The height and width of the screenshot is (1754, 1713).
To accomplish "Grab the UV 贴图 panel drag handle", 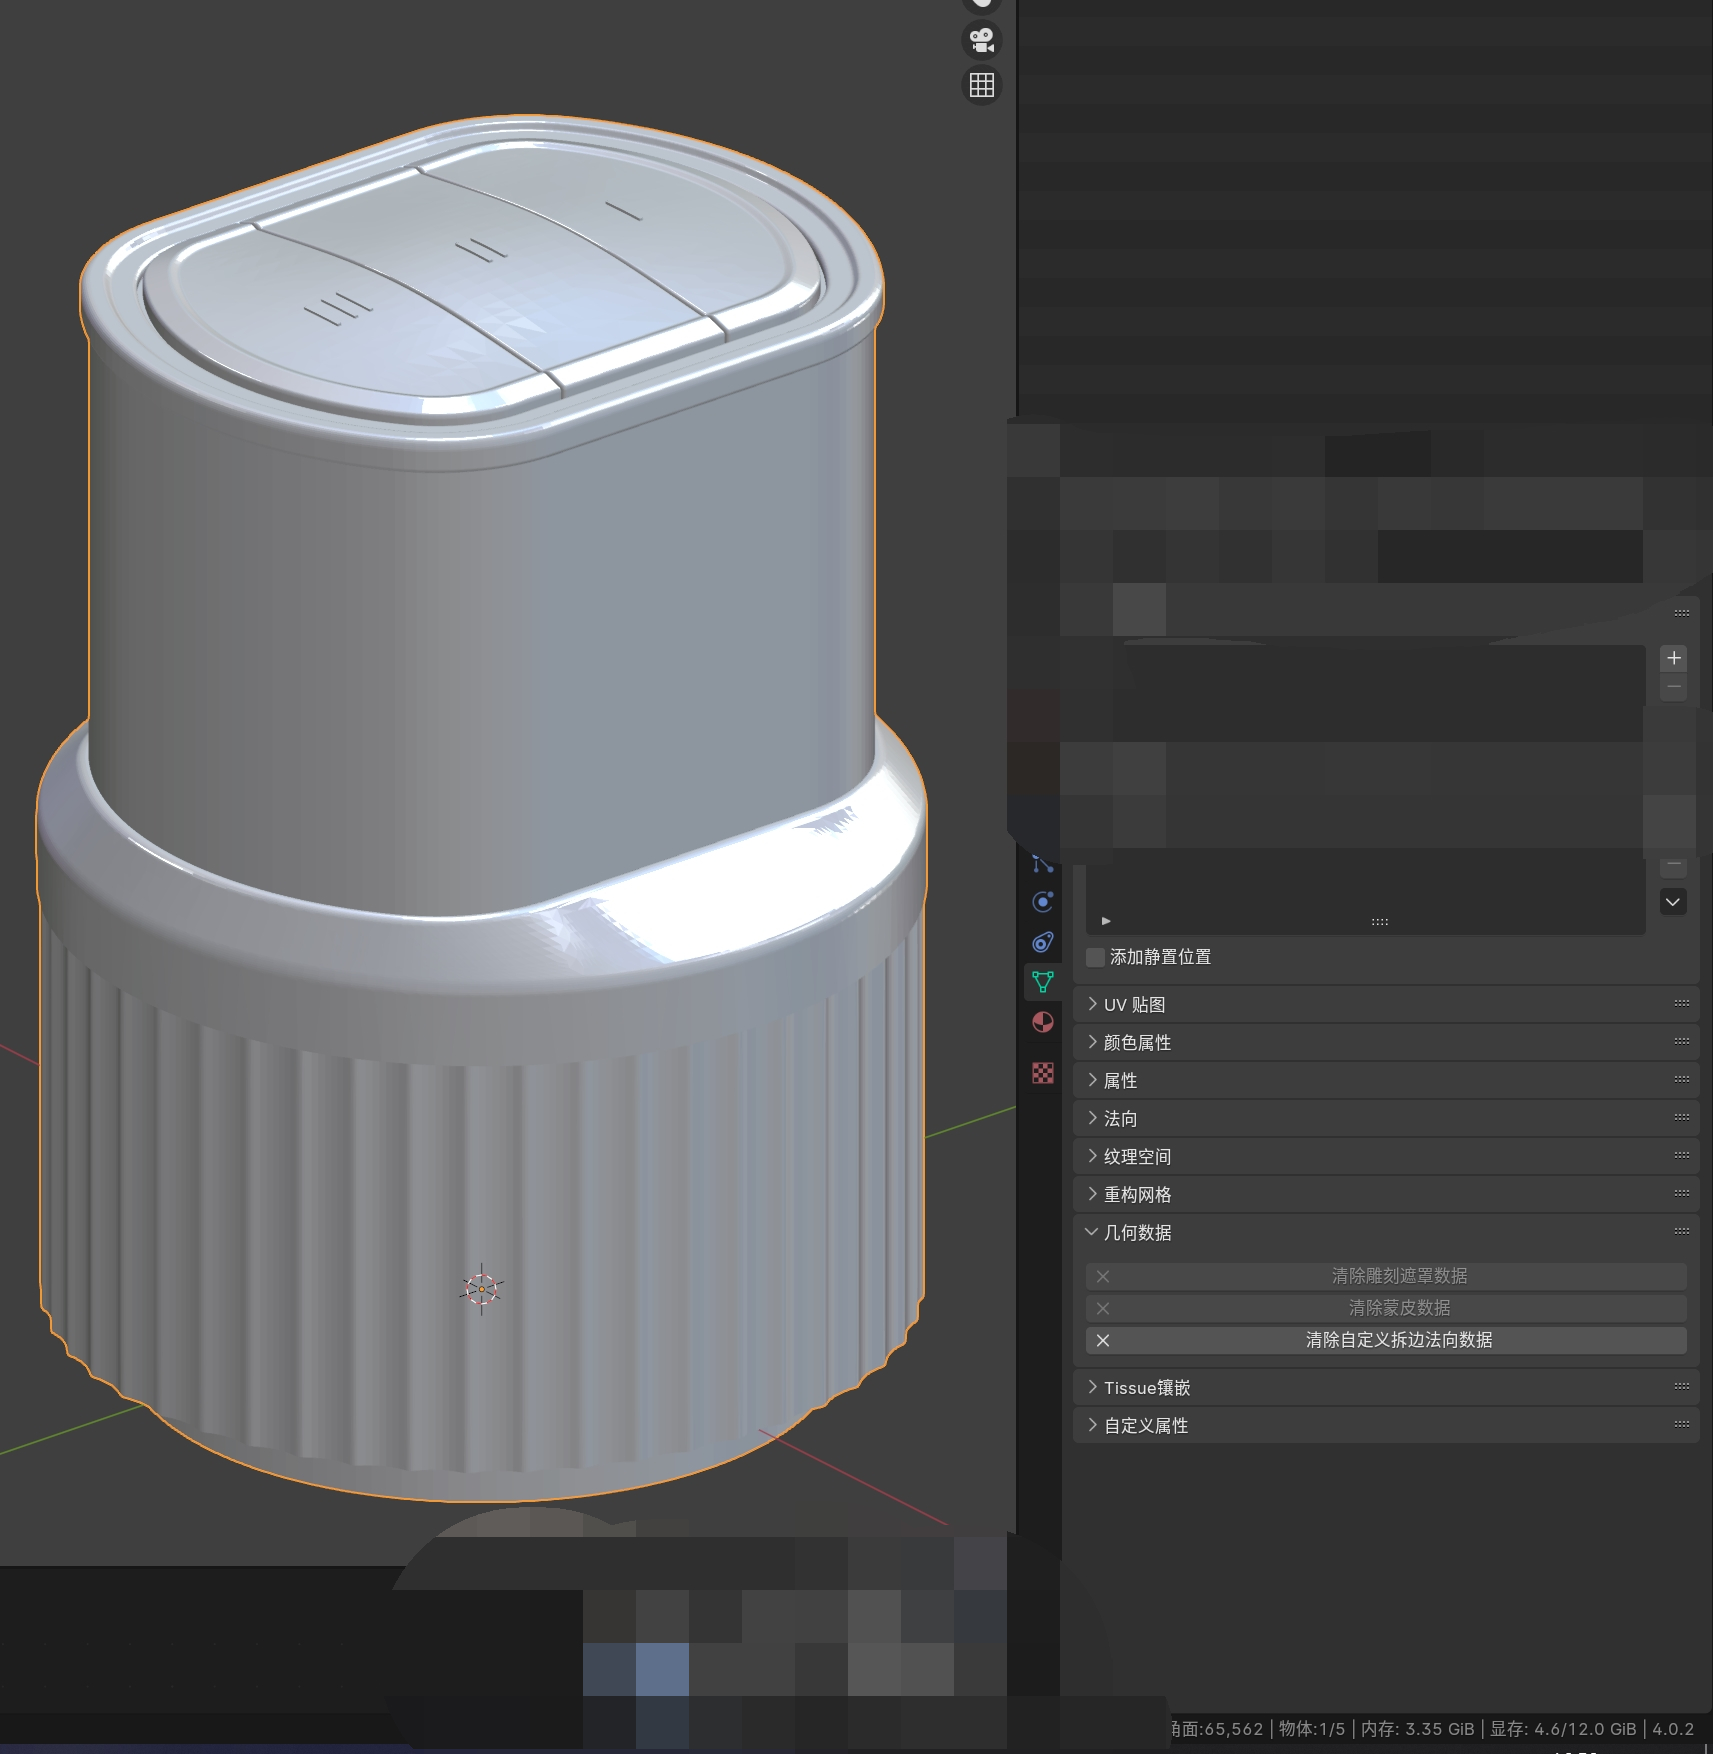I will pyautogui.click(x=1682, y=1004).
